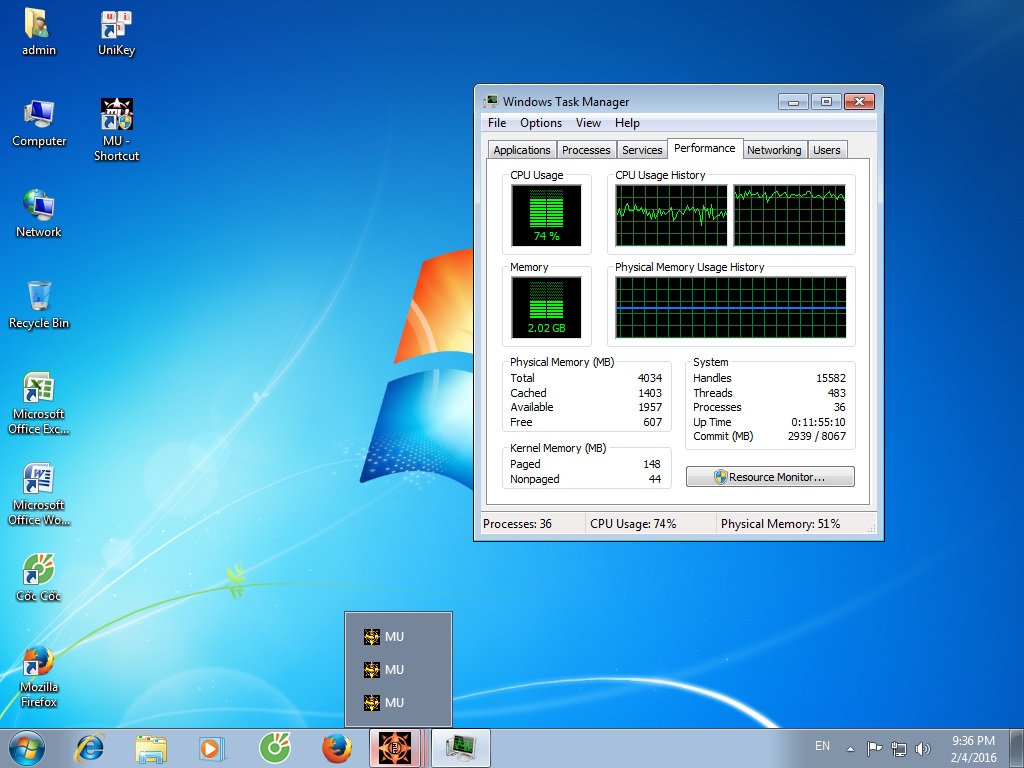Open Cốc Cốc browser from the taskbar
Image resolution: width=1024 pixels, height=768 pixels.
click(274, 748)
